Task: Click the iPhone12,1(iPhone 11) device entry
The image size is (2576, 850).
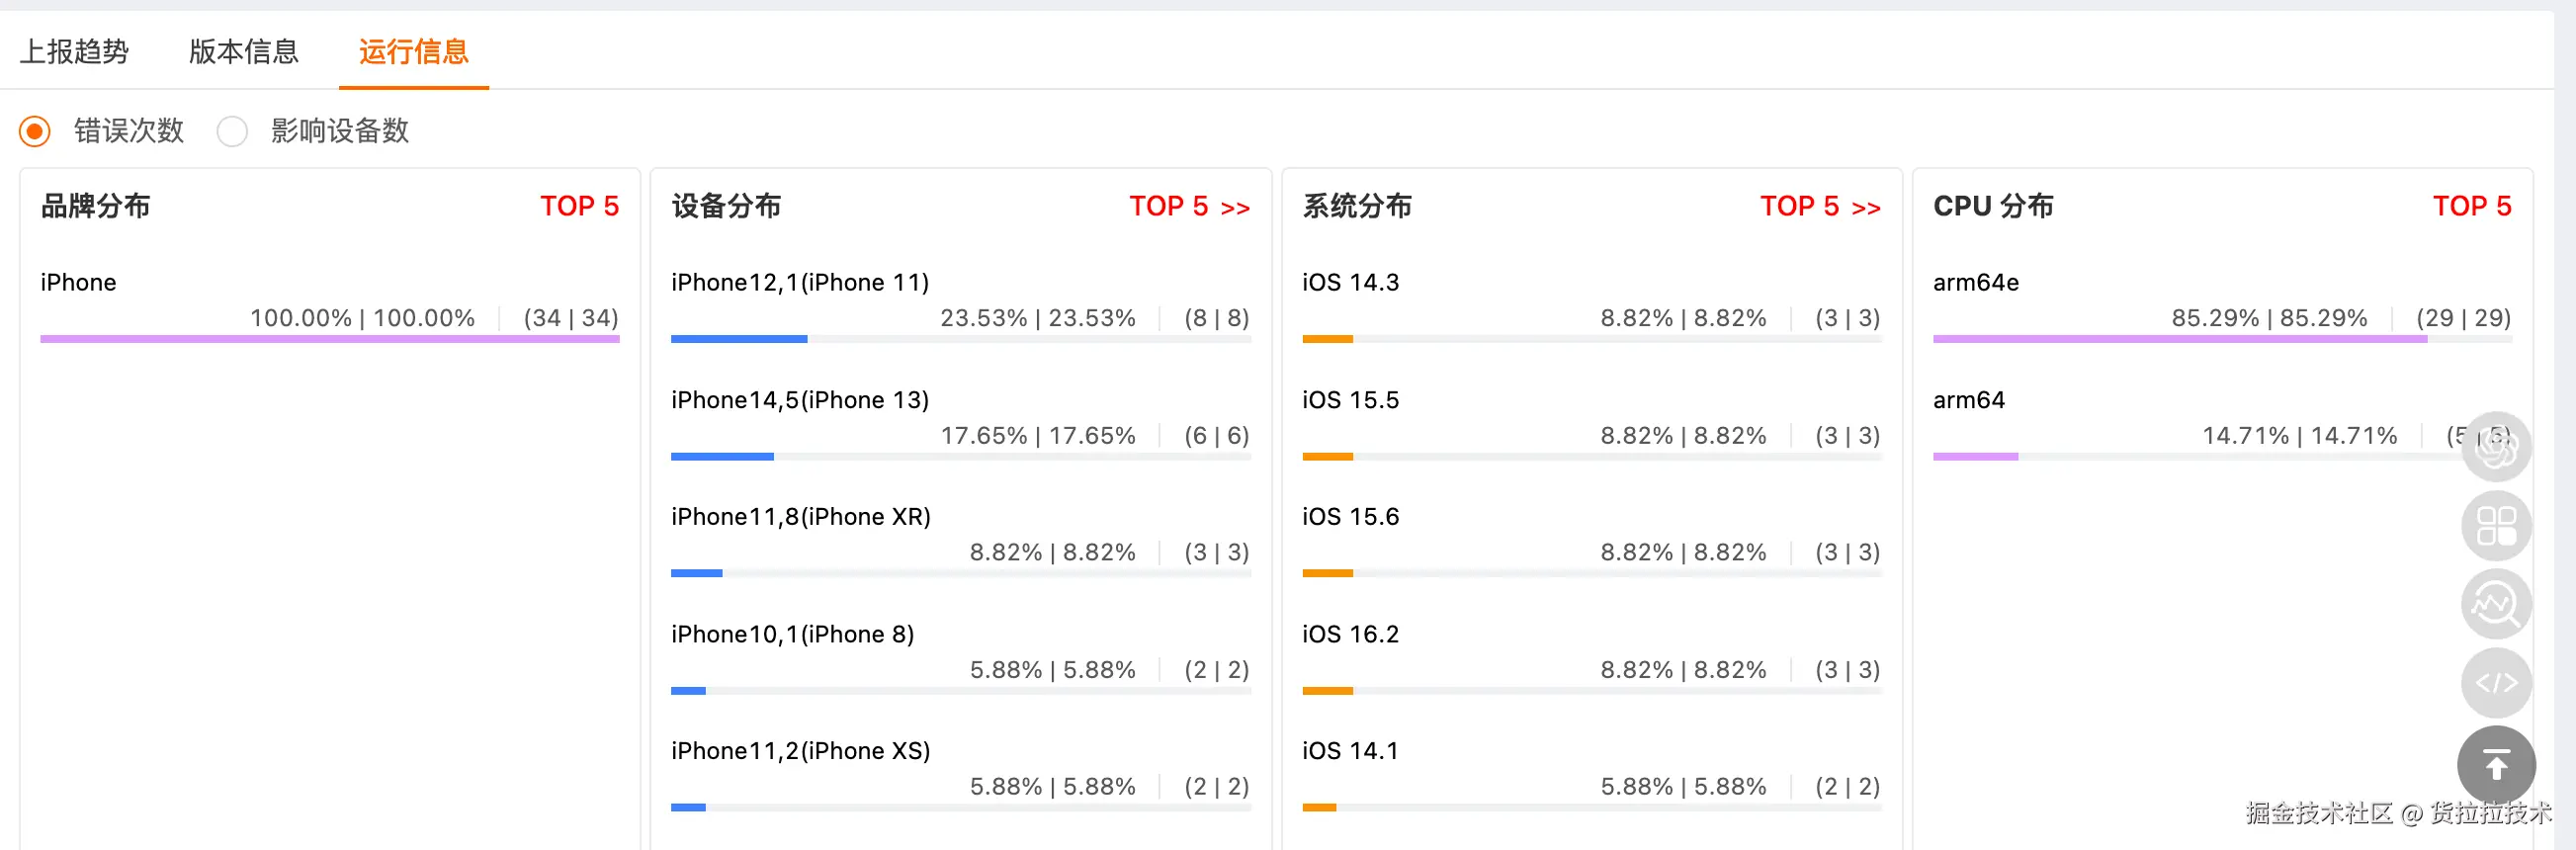Action: (x=800, y=283)
